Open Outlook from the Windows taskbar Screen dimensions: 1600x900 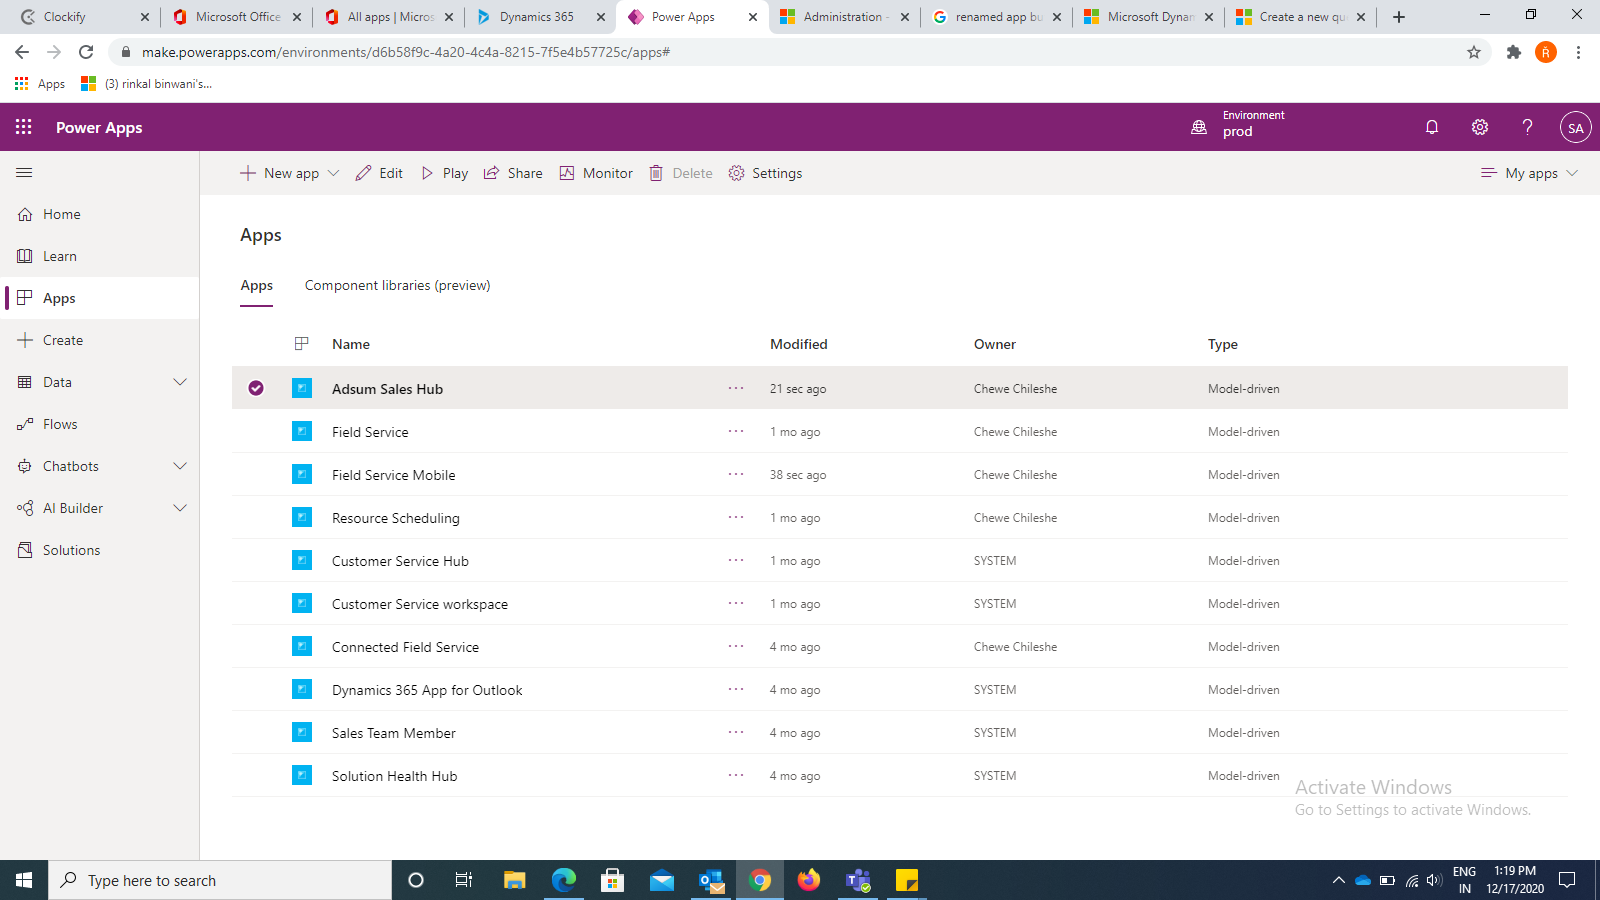pos(711,880)
